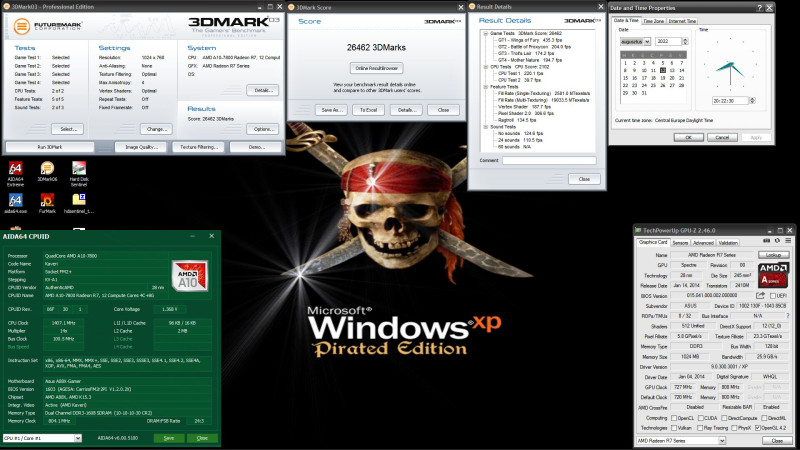Viewport: 800px width, 450px height.
Task: Launch the Hard Disk Sentinel desktop icon
Action: [79, 174]
